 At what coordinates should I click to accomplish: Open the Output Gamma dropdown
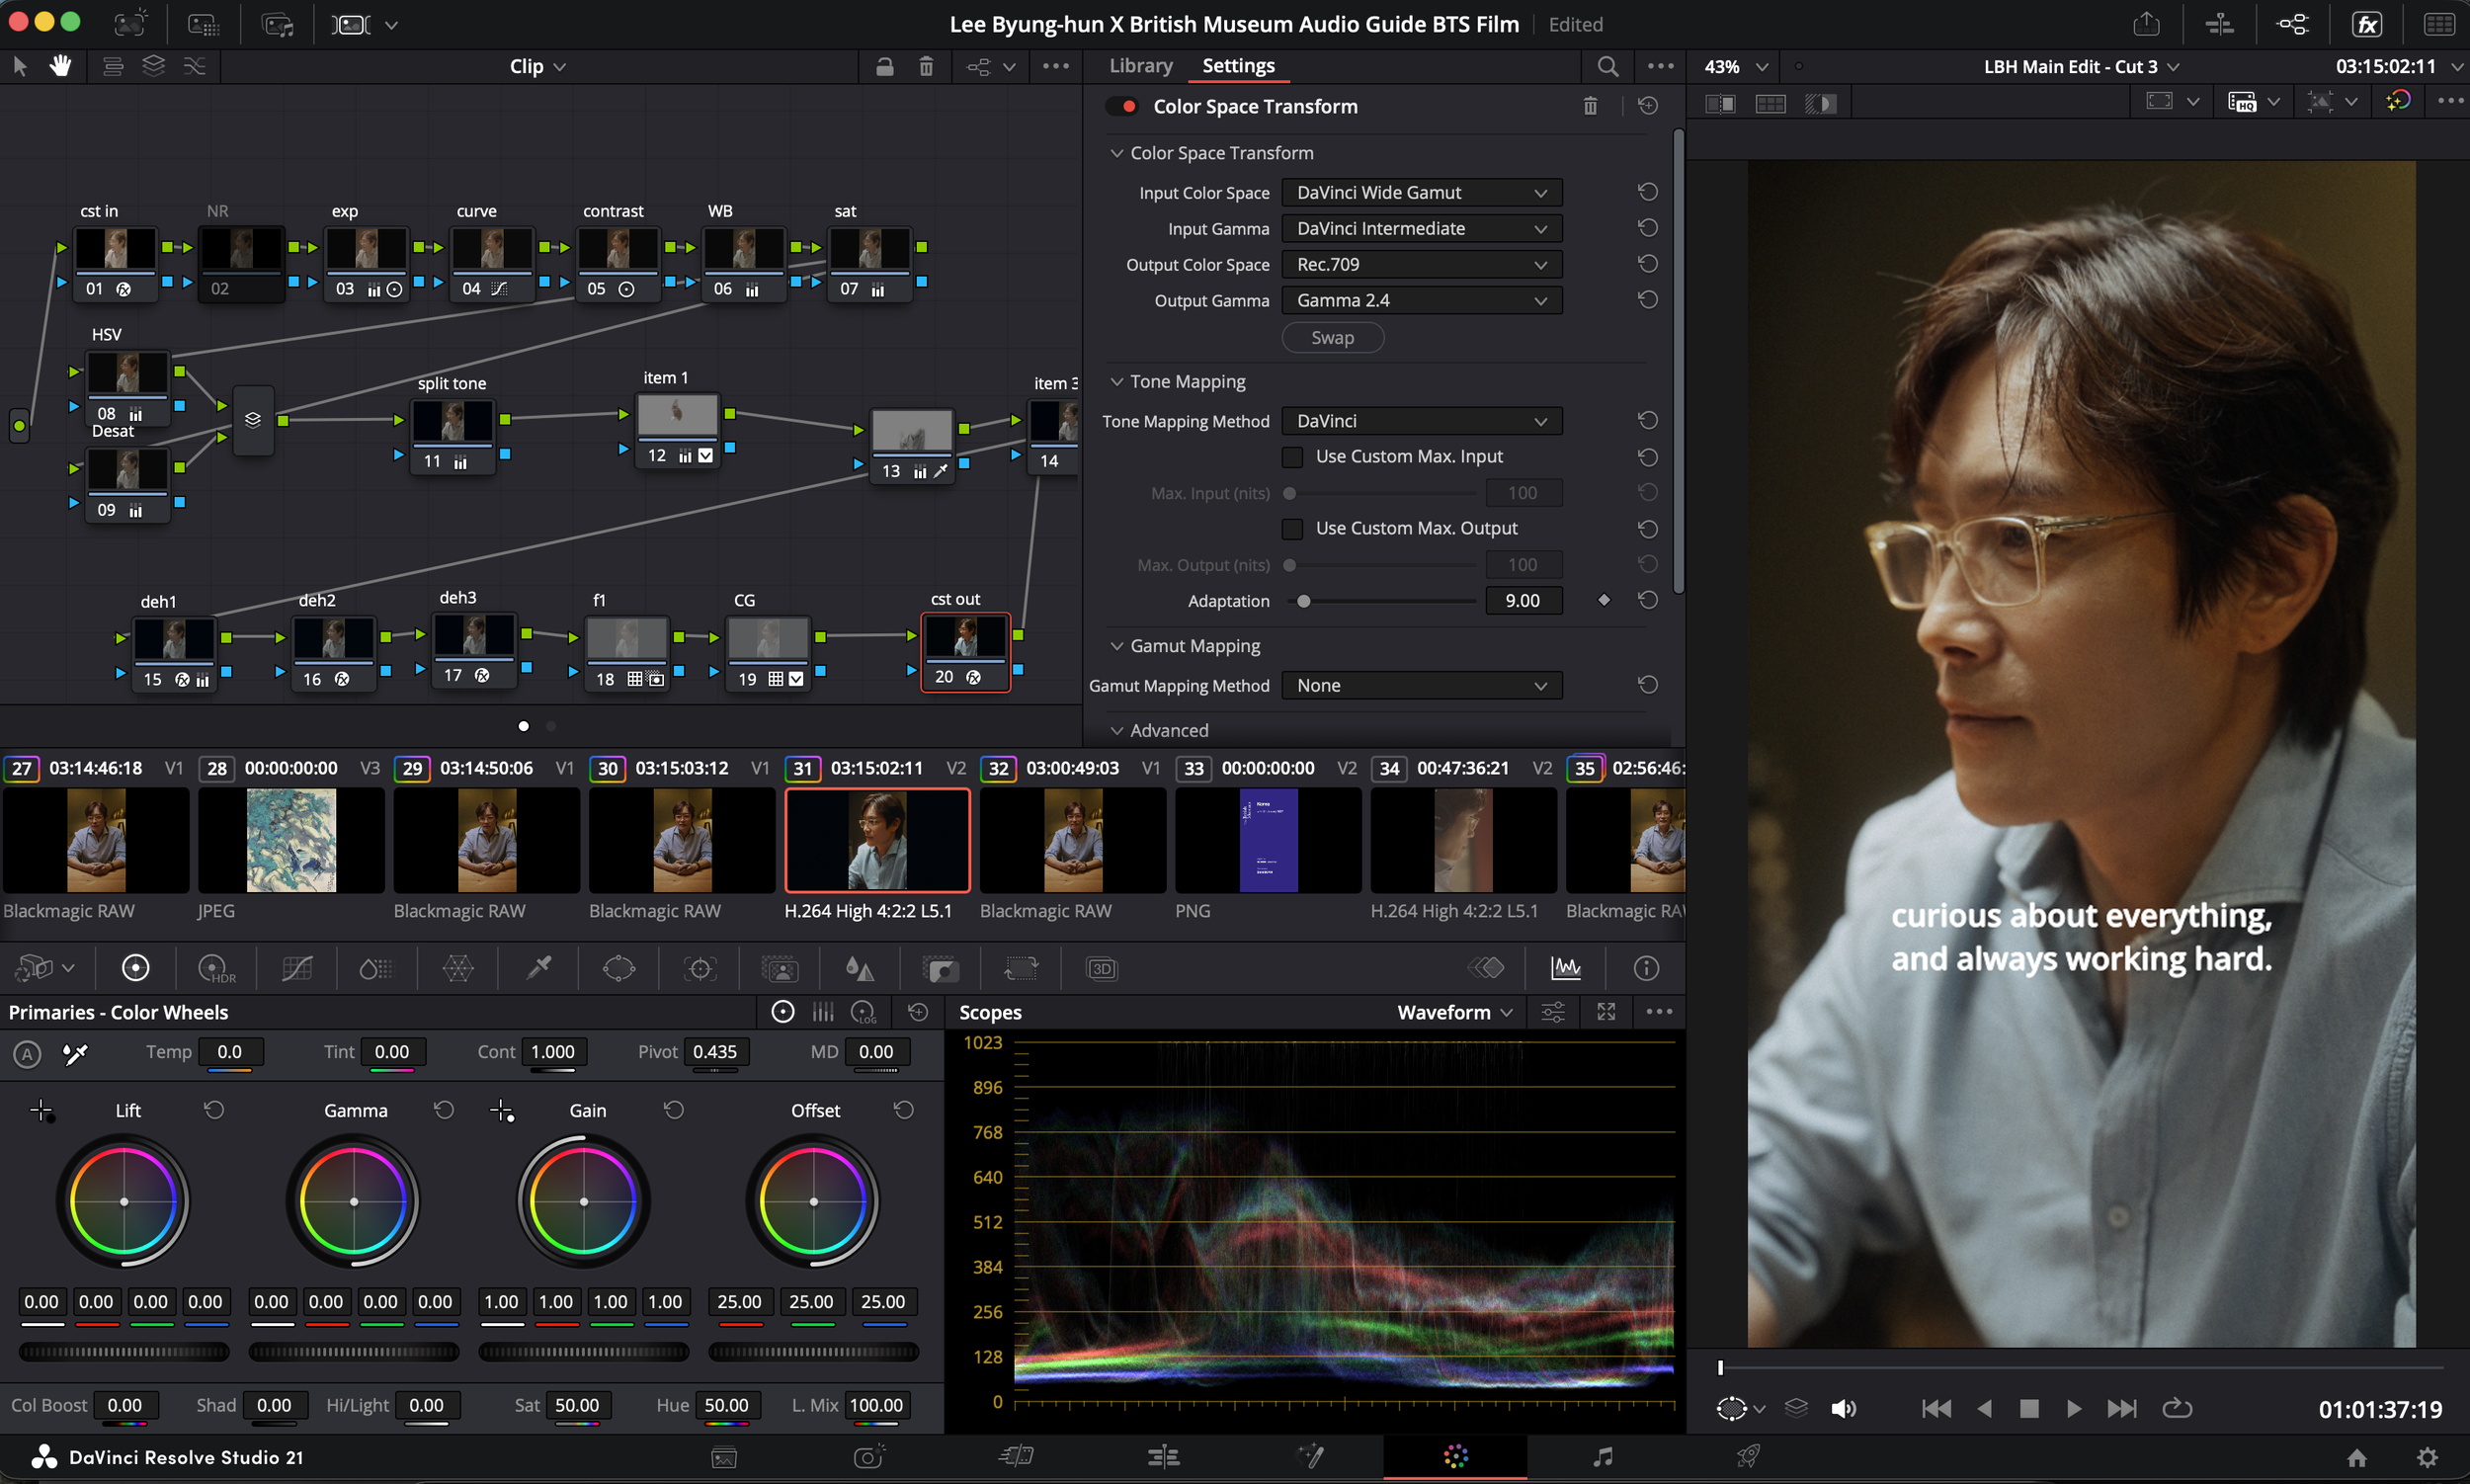1421,300
